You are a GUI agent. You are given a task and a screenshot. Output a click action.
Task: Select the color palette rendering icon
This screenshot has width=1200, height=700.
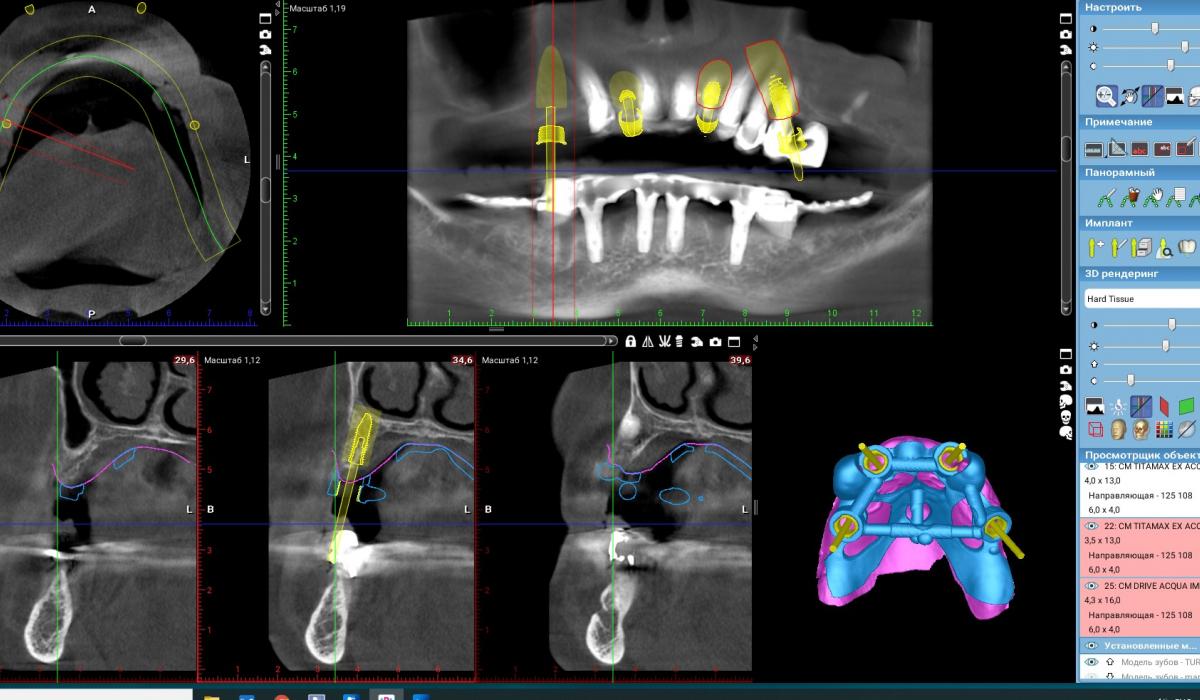pyautogui.click(x=1165, y=430)
